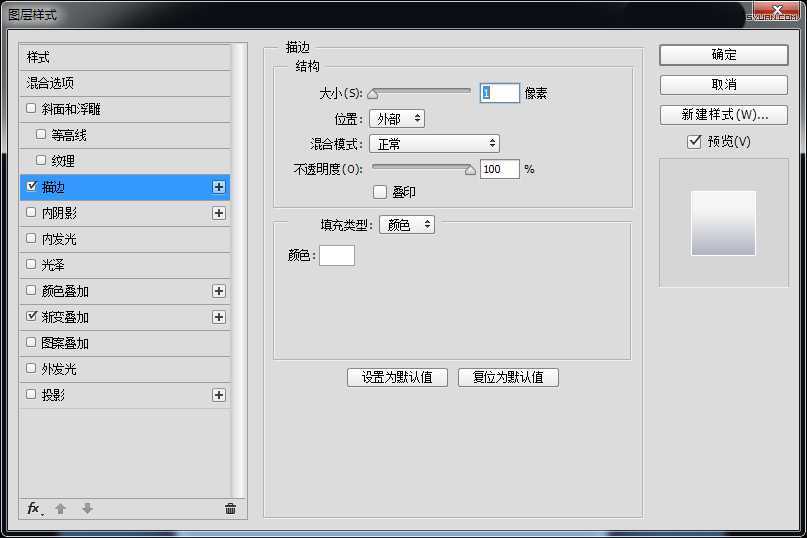
Task: Expand the 混合模式 dropdown set to 正常
Action: 434,144
